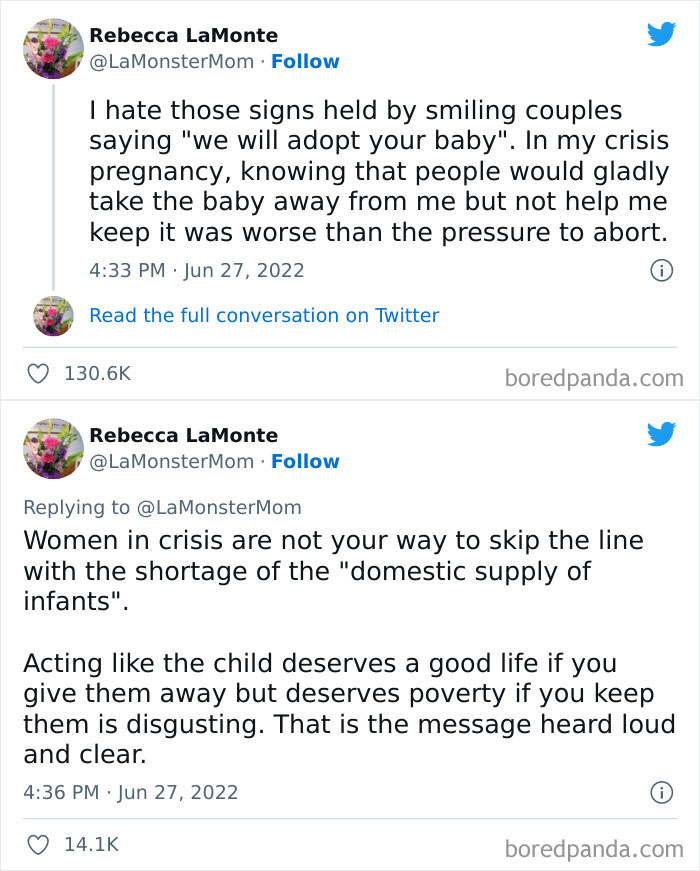Open the info icon on the second tweet
700x871 pixels.
click(x=664, y=792)
